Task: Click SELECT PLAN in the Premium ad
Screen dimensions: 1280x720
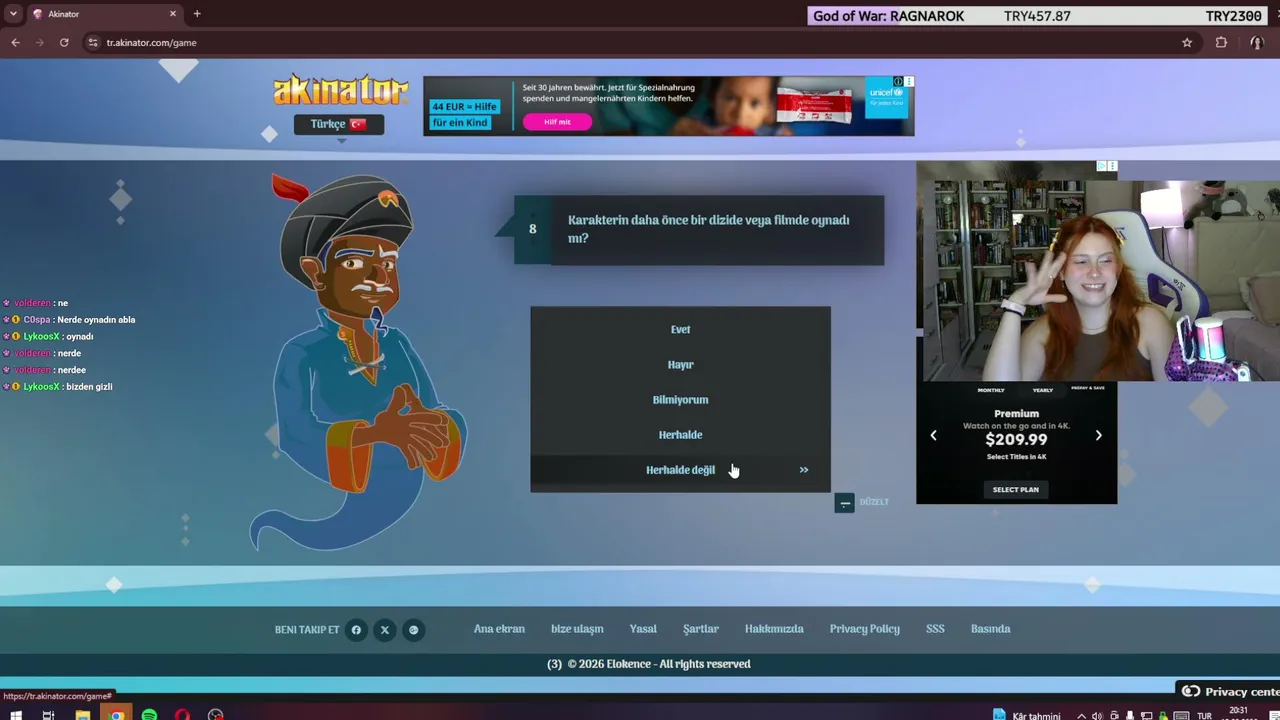Action: 1015,490
